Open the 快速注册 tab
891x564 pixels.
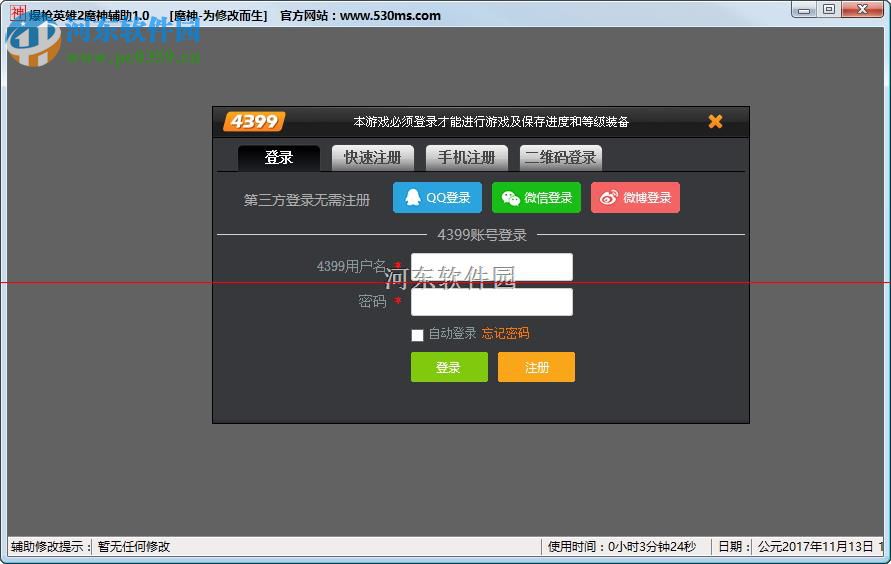pyautogui.click(x=373, y=157)
